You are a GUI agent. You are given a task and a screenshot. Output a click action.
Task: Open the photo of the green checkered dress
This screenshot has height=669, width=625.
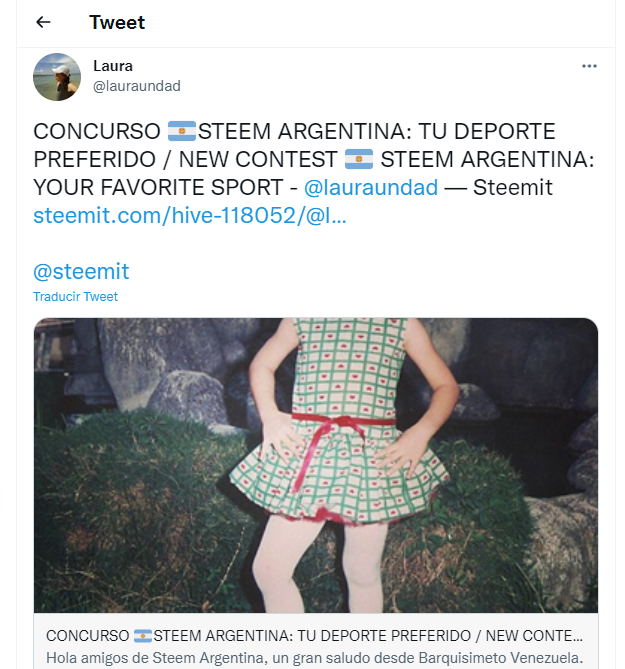[316, 465]
